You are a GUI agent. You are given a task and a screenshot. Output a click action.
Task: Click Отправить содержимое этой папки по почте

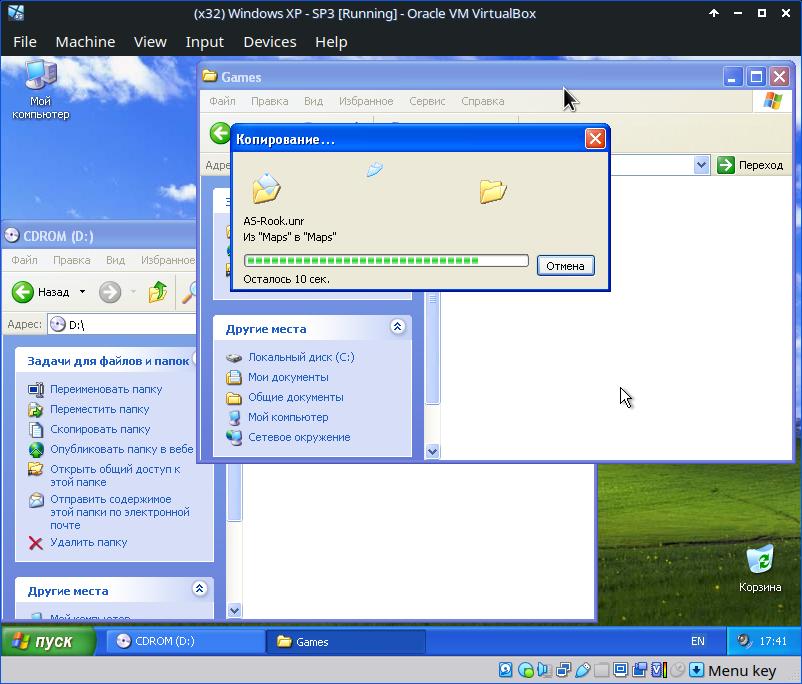coord(120,512)
